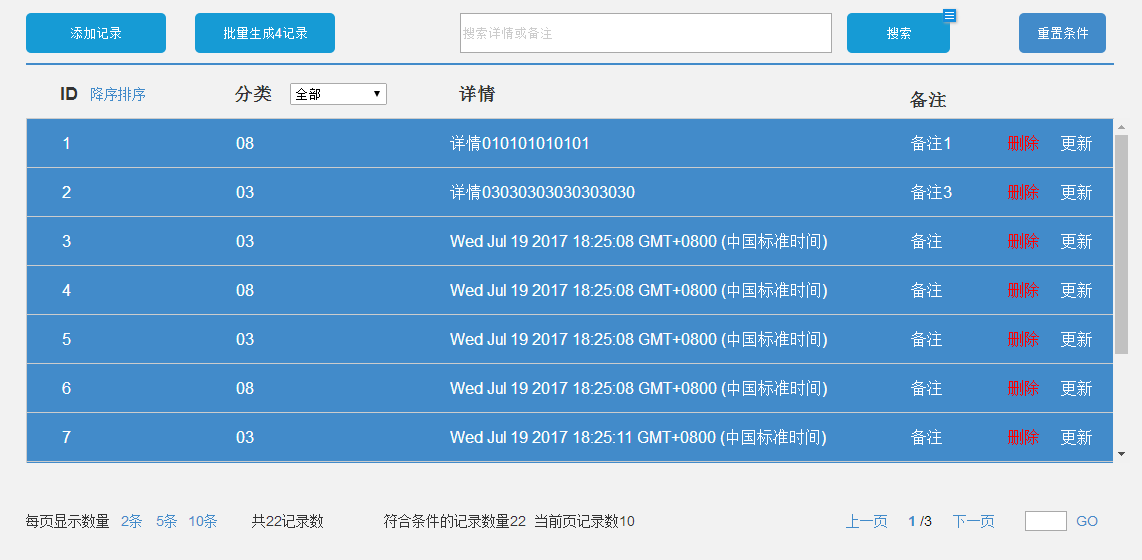This screenshot has width=1142, height=560.
Task: Toggle the 降序排序 sort link
Action: point(118,95)
